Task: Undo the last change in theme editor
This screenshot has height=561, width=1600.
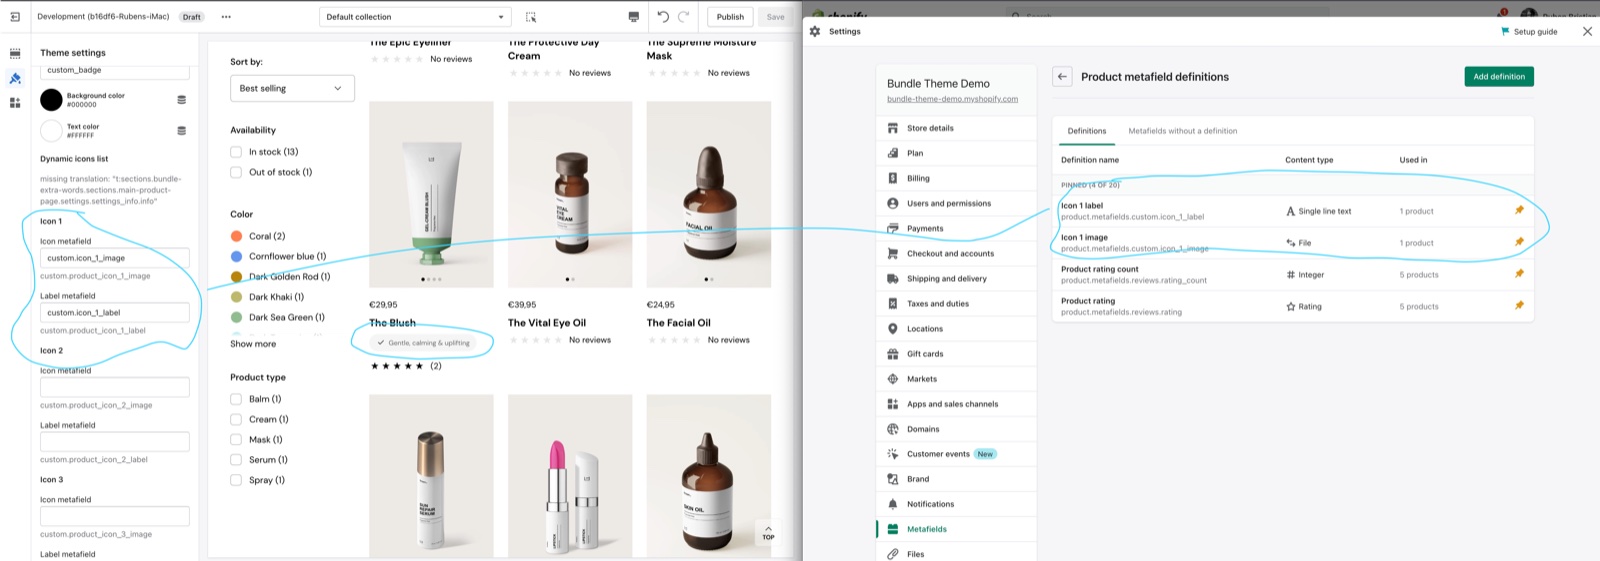Action: pyautogui.click(x=662, y=17)
